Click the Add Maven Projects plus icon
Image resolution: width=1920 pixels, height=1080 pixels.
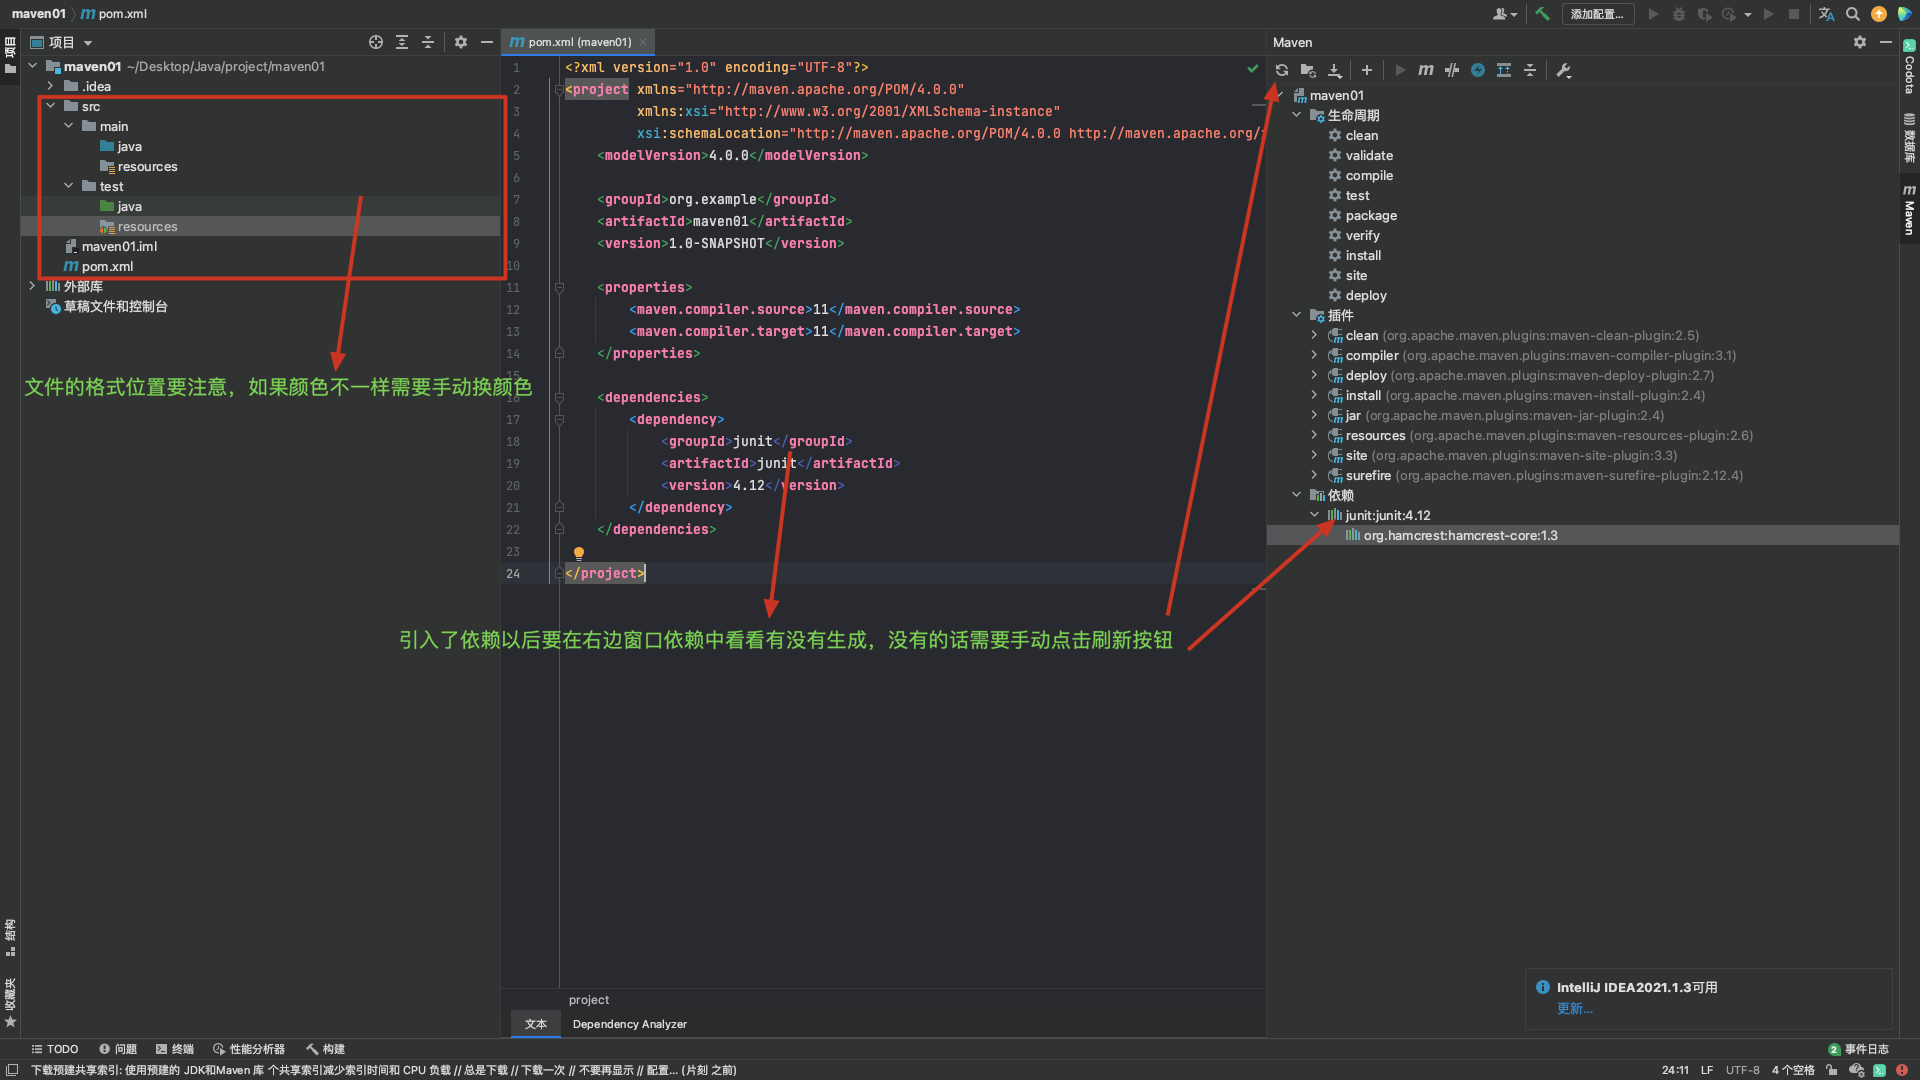coord(1367,70)
